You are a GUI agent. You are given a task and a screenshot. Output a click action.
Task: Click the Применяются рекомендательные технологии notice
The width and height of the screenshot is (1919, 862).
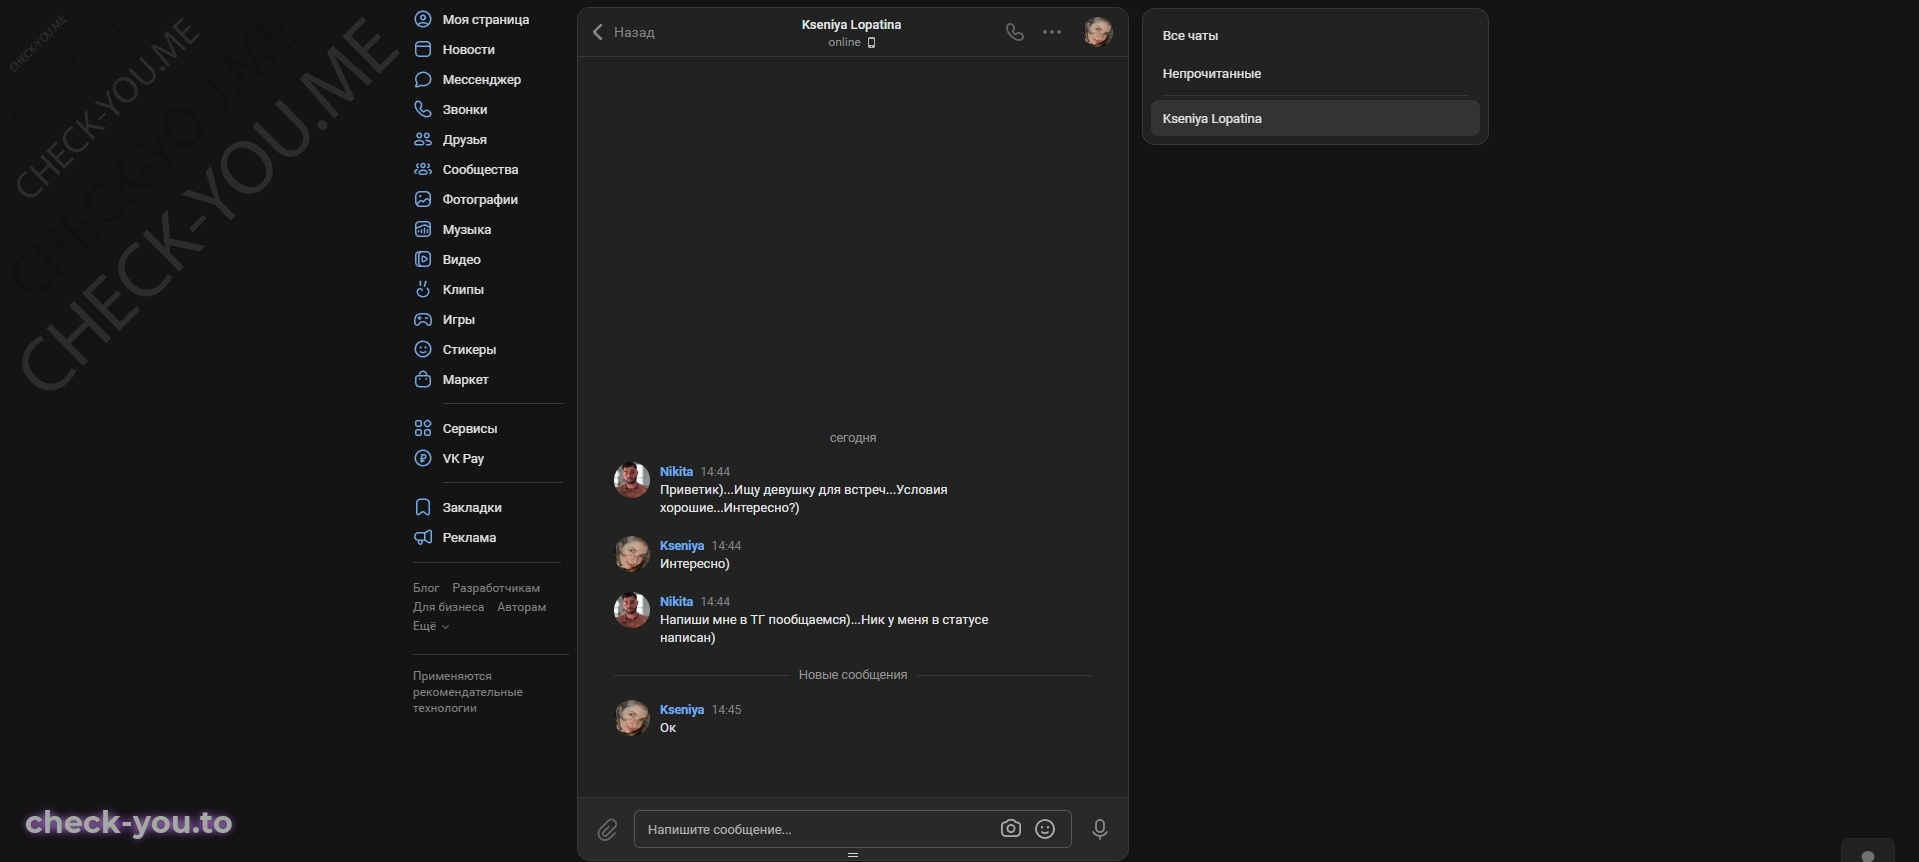tap(468, 692)
